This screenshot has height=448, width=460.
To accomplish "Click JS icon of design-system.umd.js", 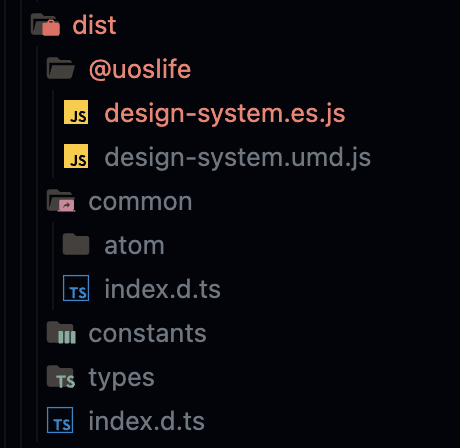I will pos(76,156).
